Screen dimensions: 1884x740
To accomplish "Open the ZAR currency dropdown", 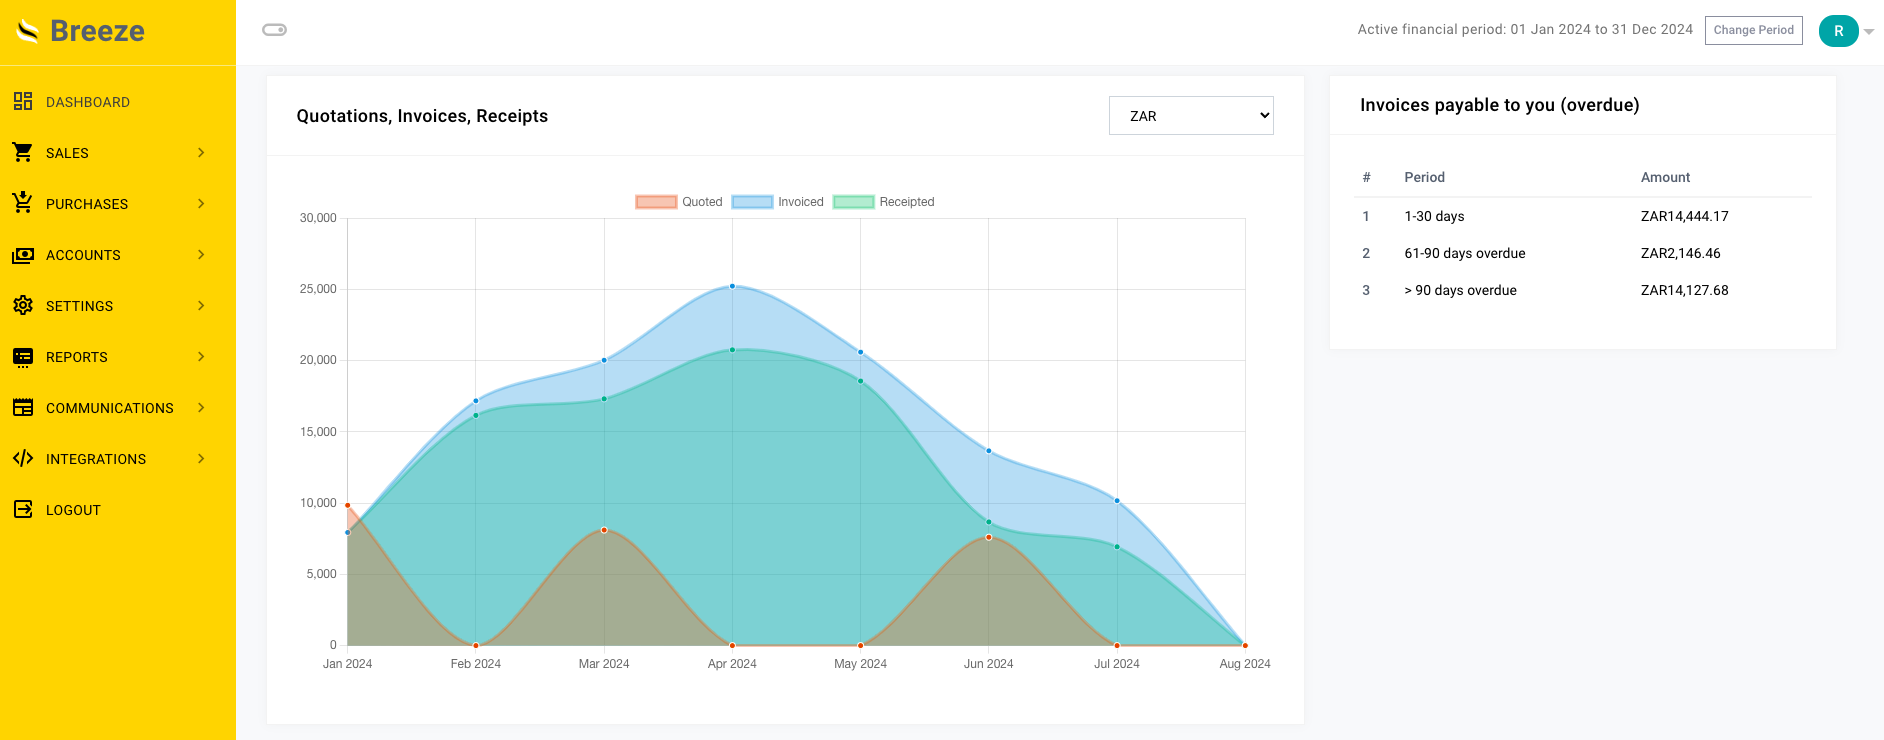I will 1190,116.
